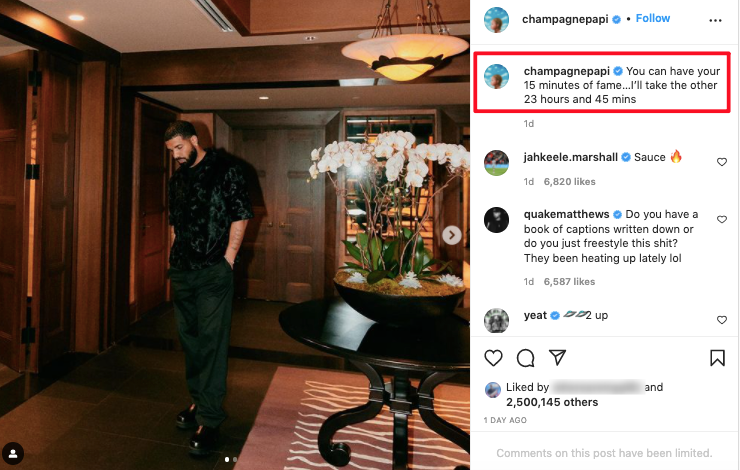View 2,500,145 others who liked
Image resolution: width=740 pixels, height=470 pixels.
click(x=551, y=402)
